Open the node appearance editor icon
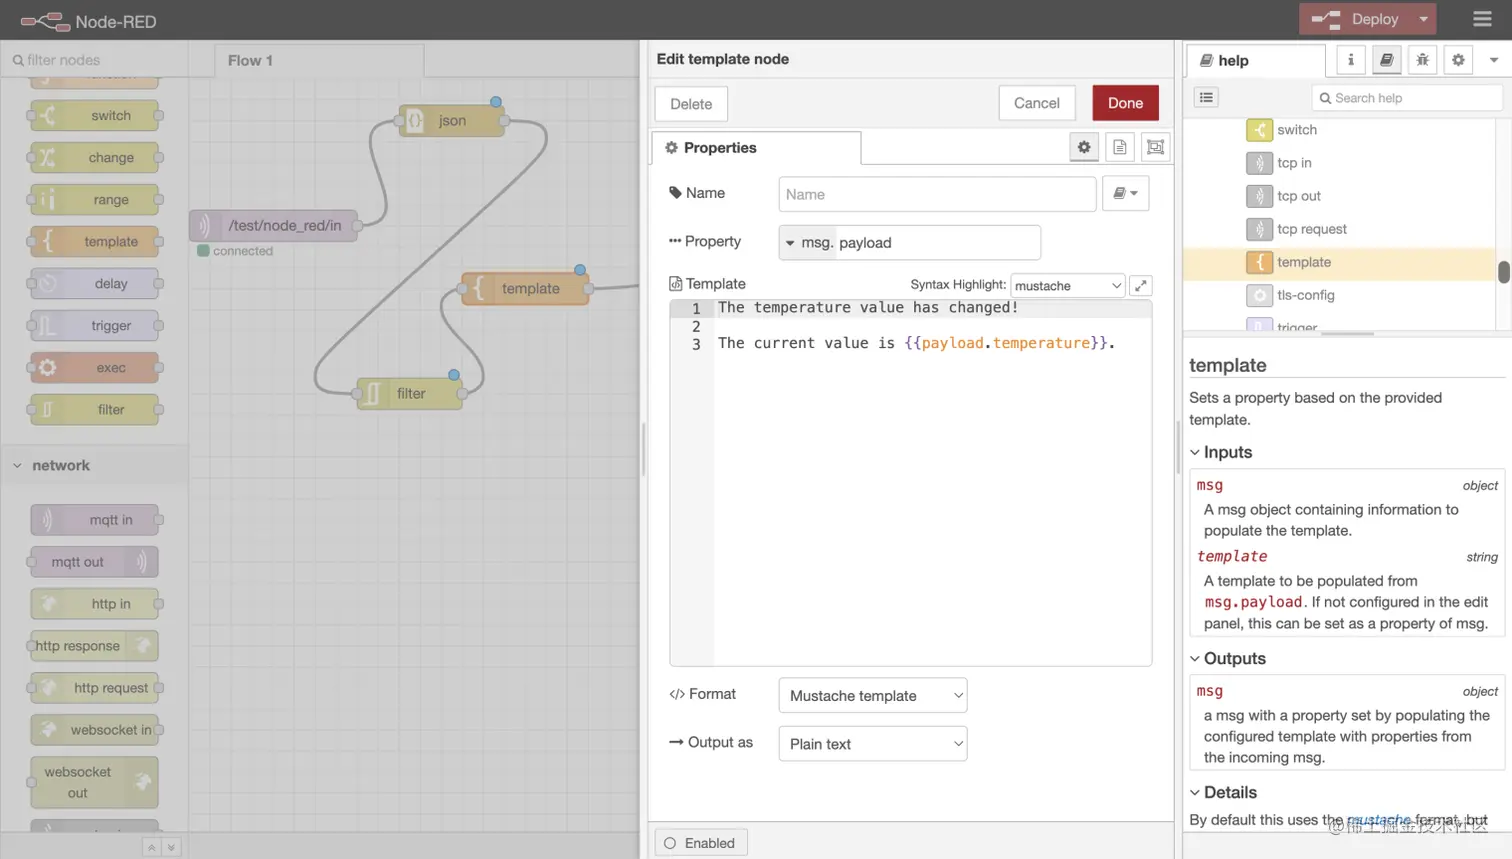This screenshot has height=859, width=1512. 1156,147
